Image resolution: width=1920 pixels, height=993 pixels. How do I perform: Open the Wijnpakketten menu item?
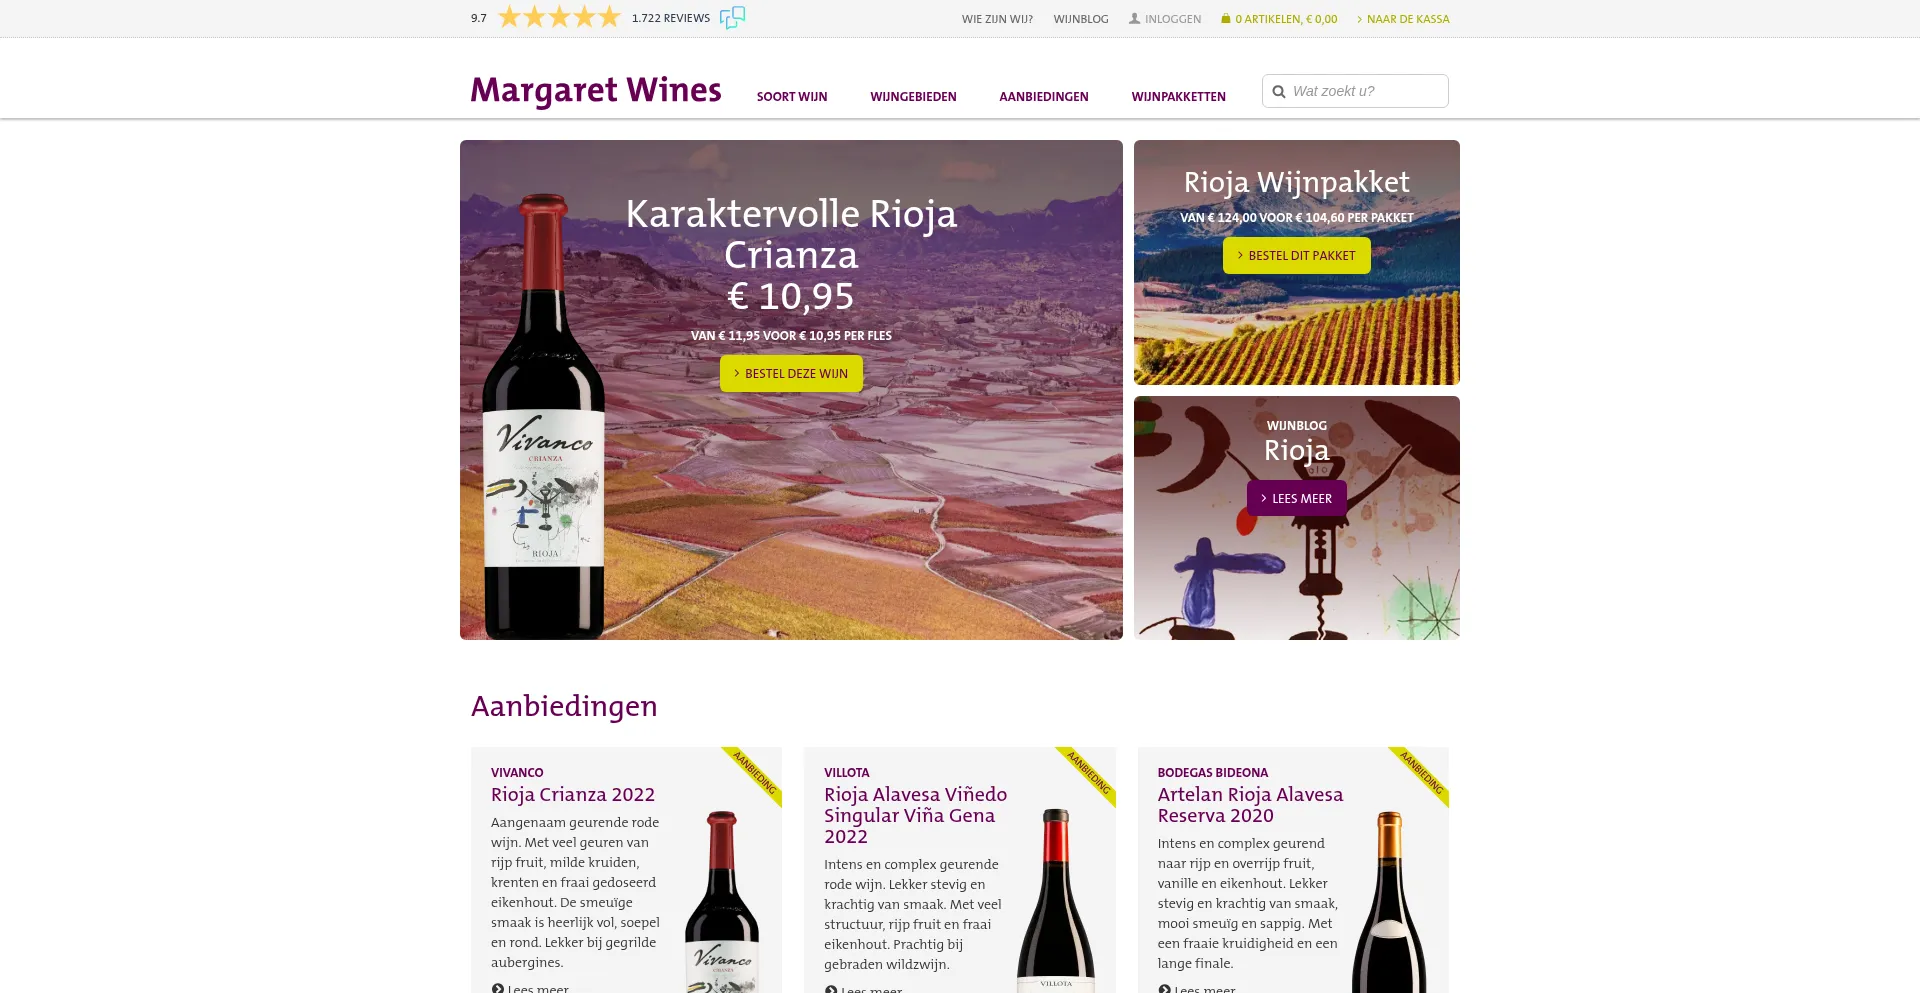pyautogui.click(x=1178, y=97)
